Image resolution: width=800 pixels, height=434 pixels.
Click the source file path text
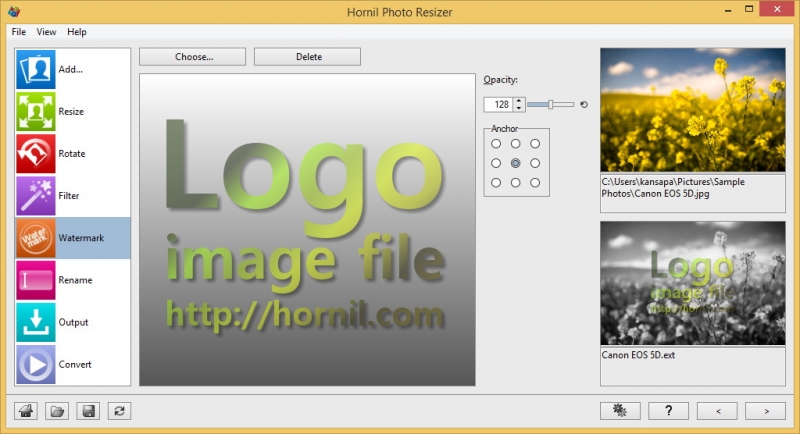click(673, 188)
